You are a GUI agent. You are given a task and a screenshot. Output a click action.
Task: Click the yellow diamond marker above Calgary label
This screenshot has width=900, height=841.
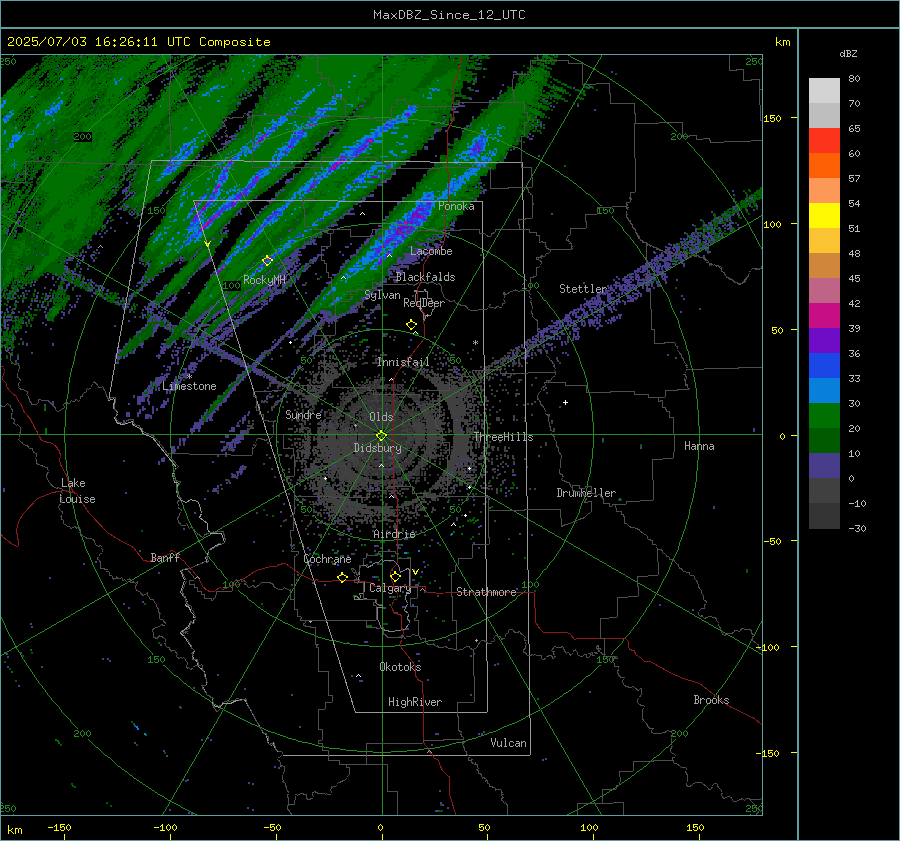pos(395,576)
